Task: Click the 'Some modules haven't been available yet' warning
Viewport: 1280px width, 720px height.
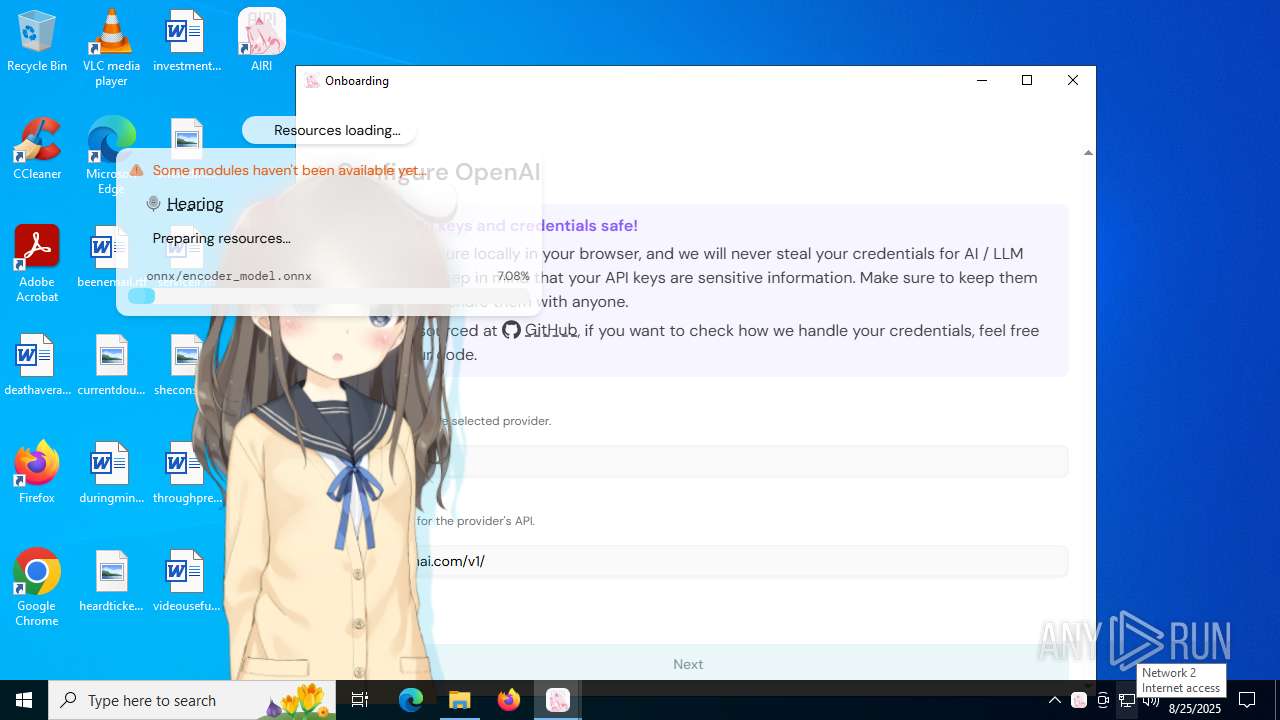Action: (x=279, y=170)
